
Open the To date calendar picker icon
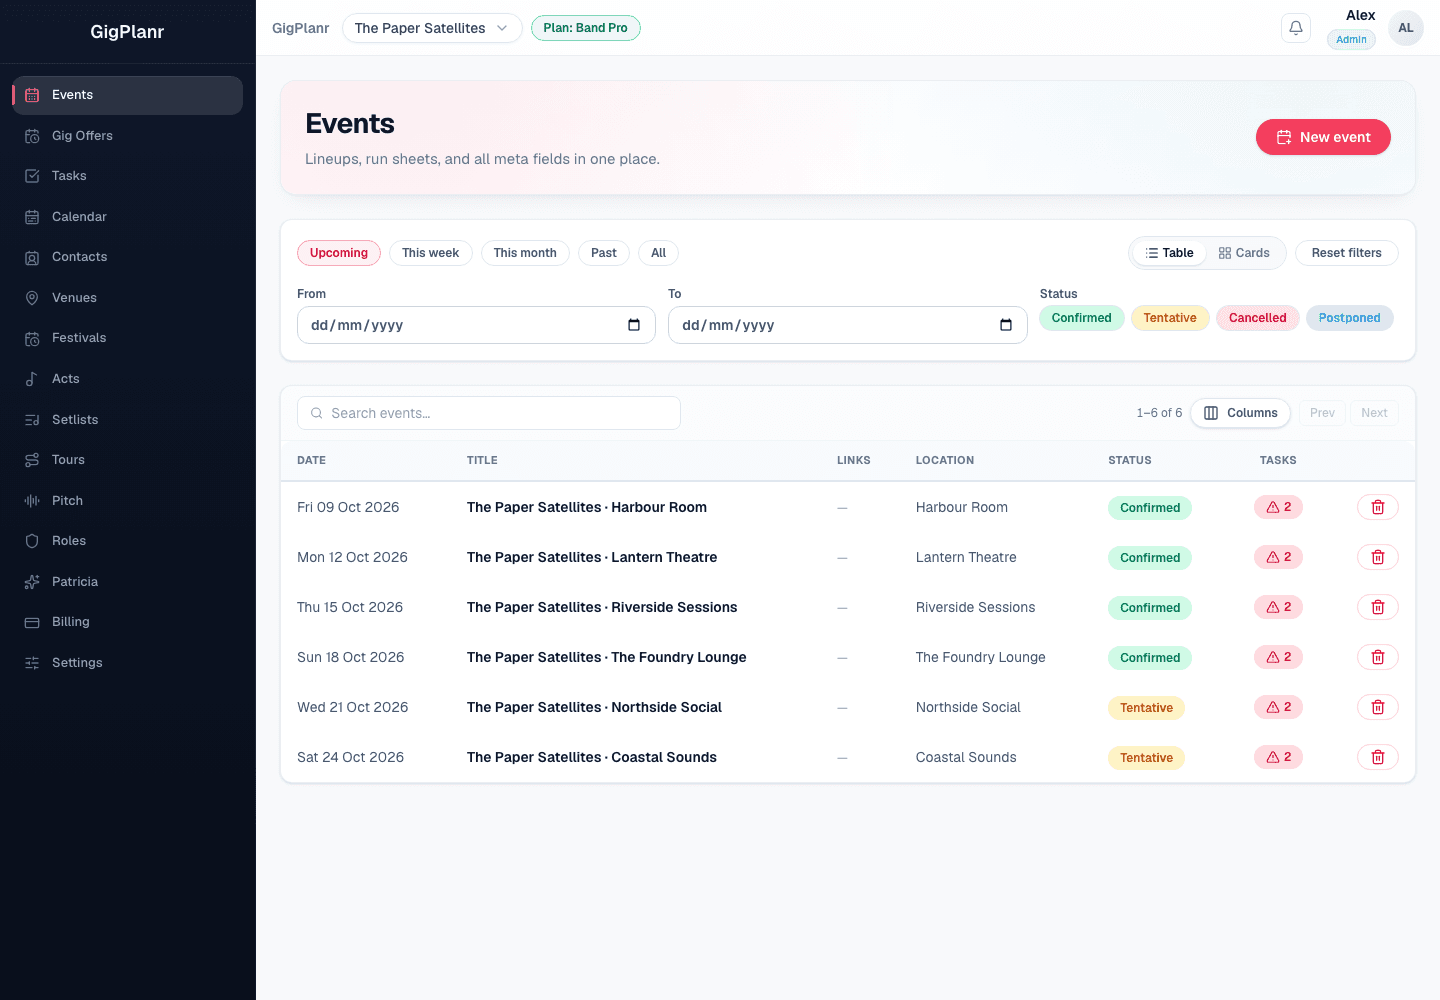click(1006, 325)
